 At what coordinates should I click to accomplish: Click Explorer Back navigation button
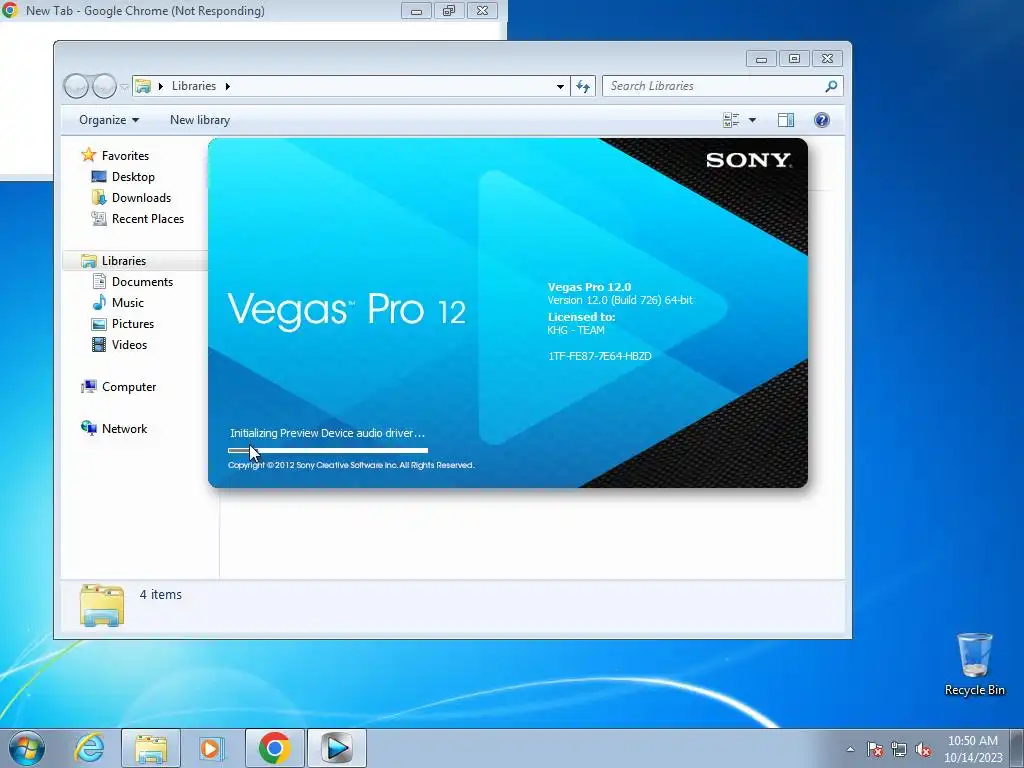click(x=76, y=86)
